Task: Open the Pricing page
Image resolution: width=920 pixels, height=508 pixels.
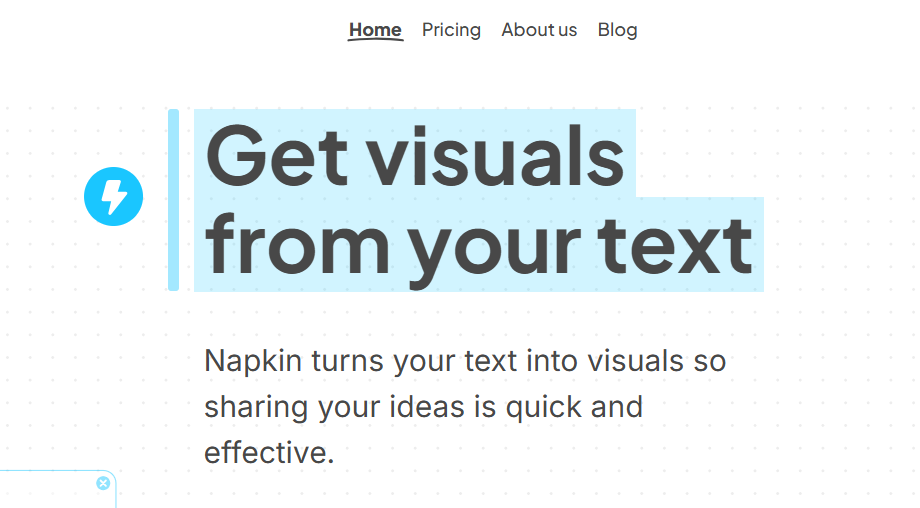Action: point(451,29)
